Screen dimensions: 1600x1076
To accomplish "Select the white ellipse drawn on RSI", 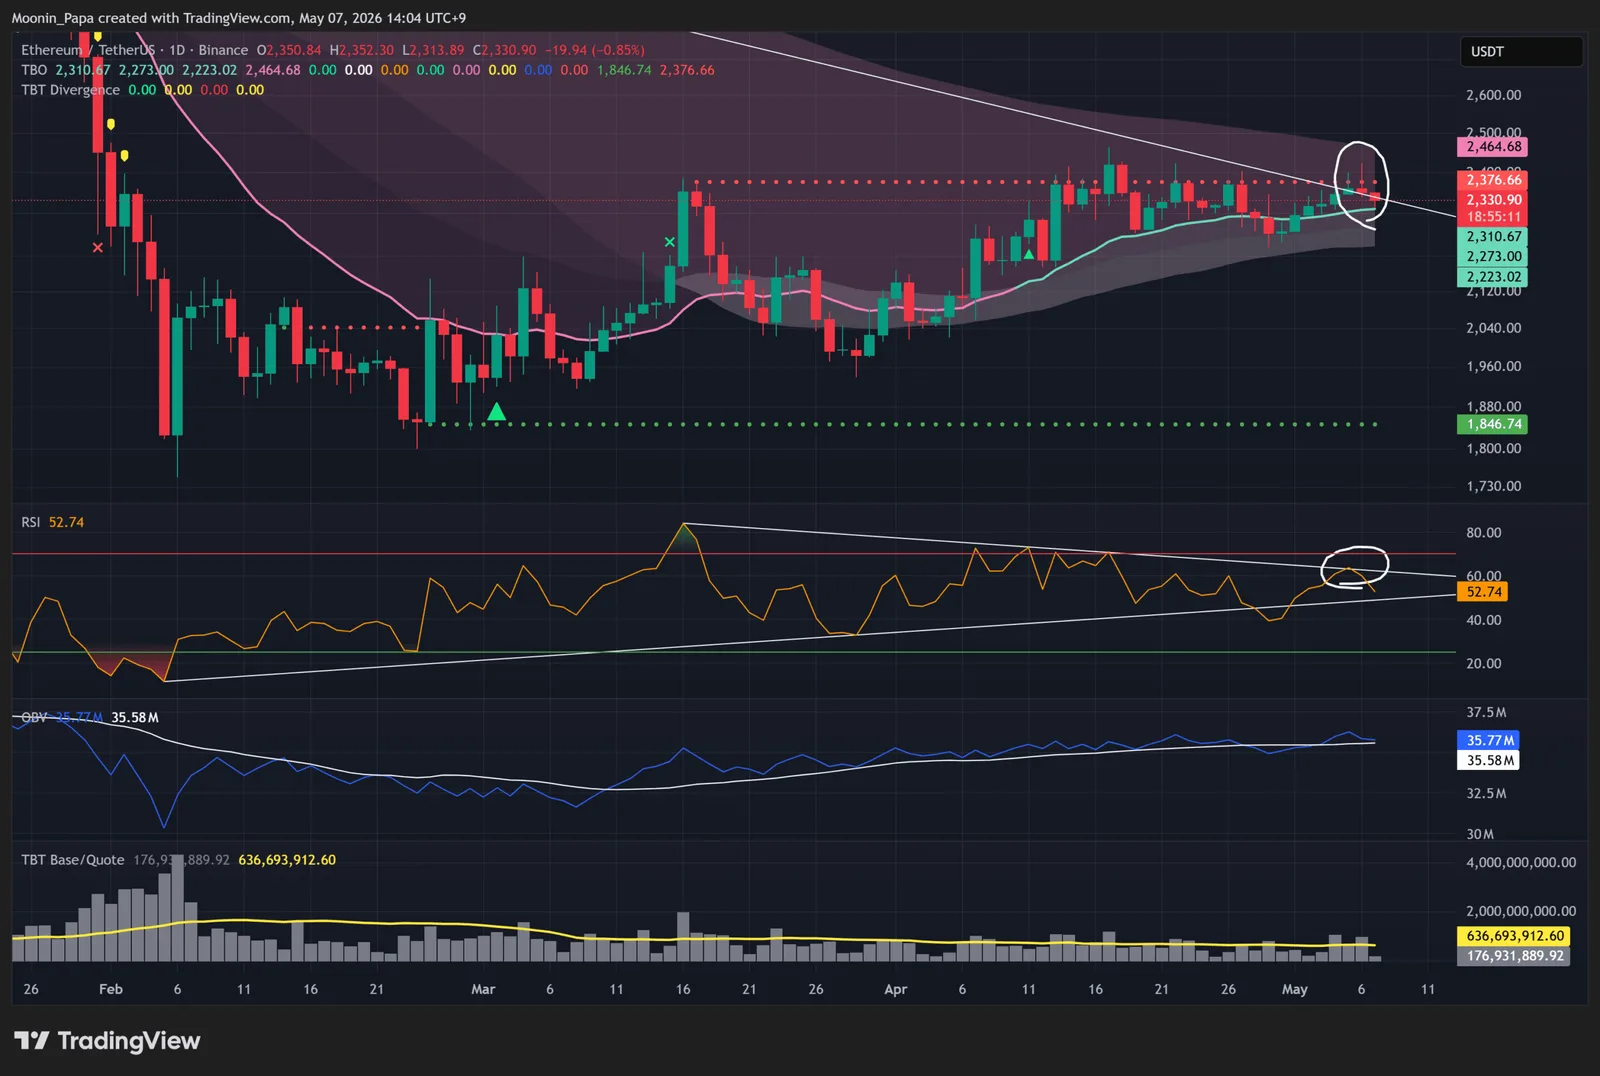I will click(1355, 567).
